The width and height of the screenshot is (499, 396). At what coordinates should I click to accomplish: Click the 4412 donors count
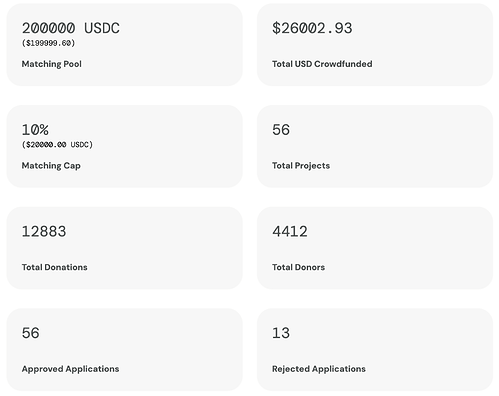290,231
